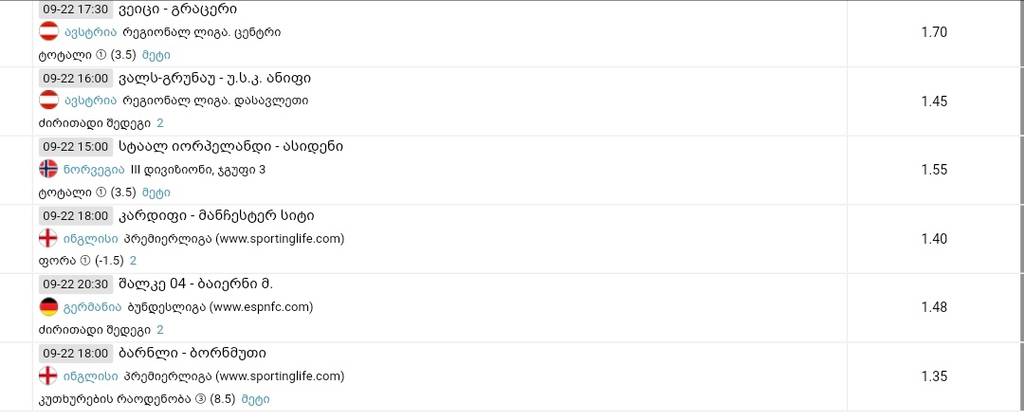This screenshot has width=1024, height=418.
Task: Pick the 1.35 odds for ბარნლი - ბორნმუთი
Action: pos(933,376)
